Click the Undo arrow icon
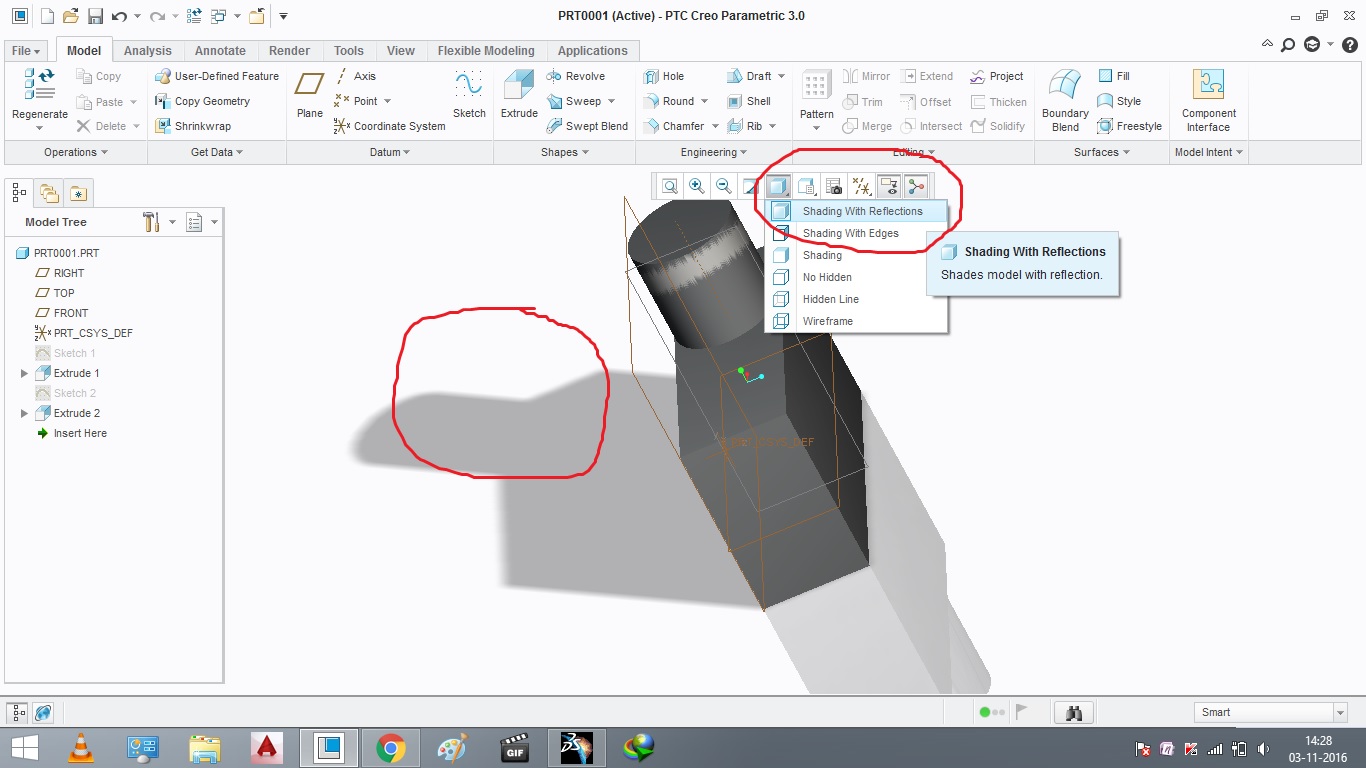The height and width of the screenshot is (768, 1366). click(119, 16)
